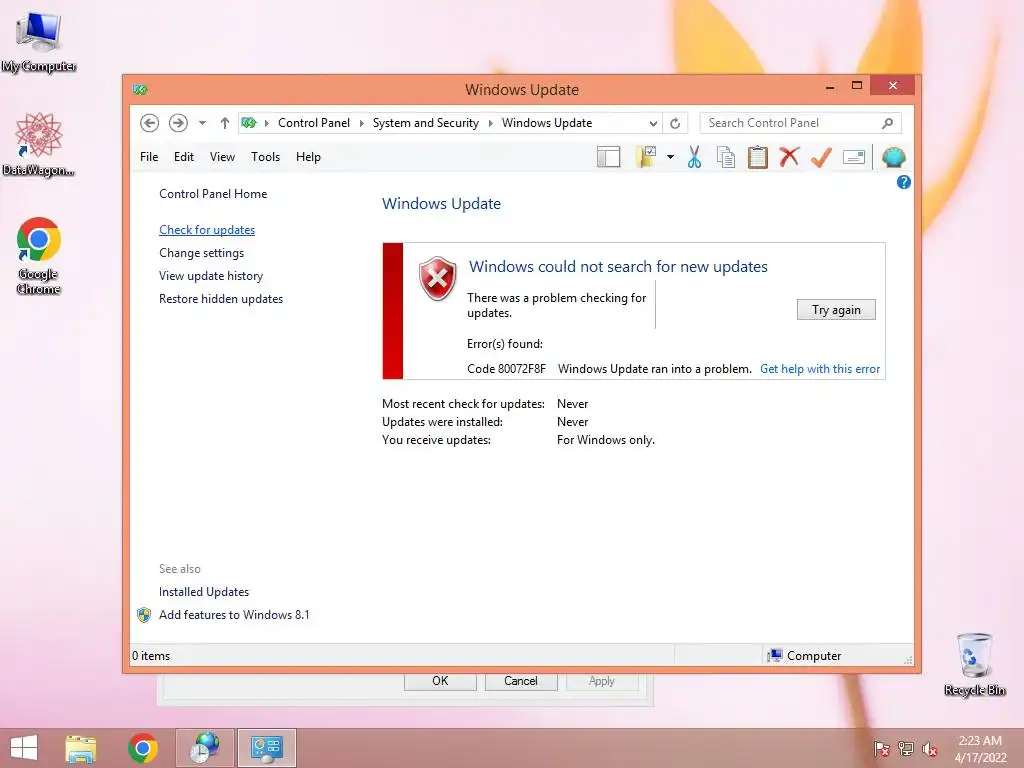
Task: Click the red Delete X icon
Action: [x=789, y=157]
